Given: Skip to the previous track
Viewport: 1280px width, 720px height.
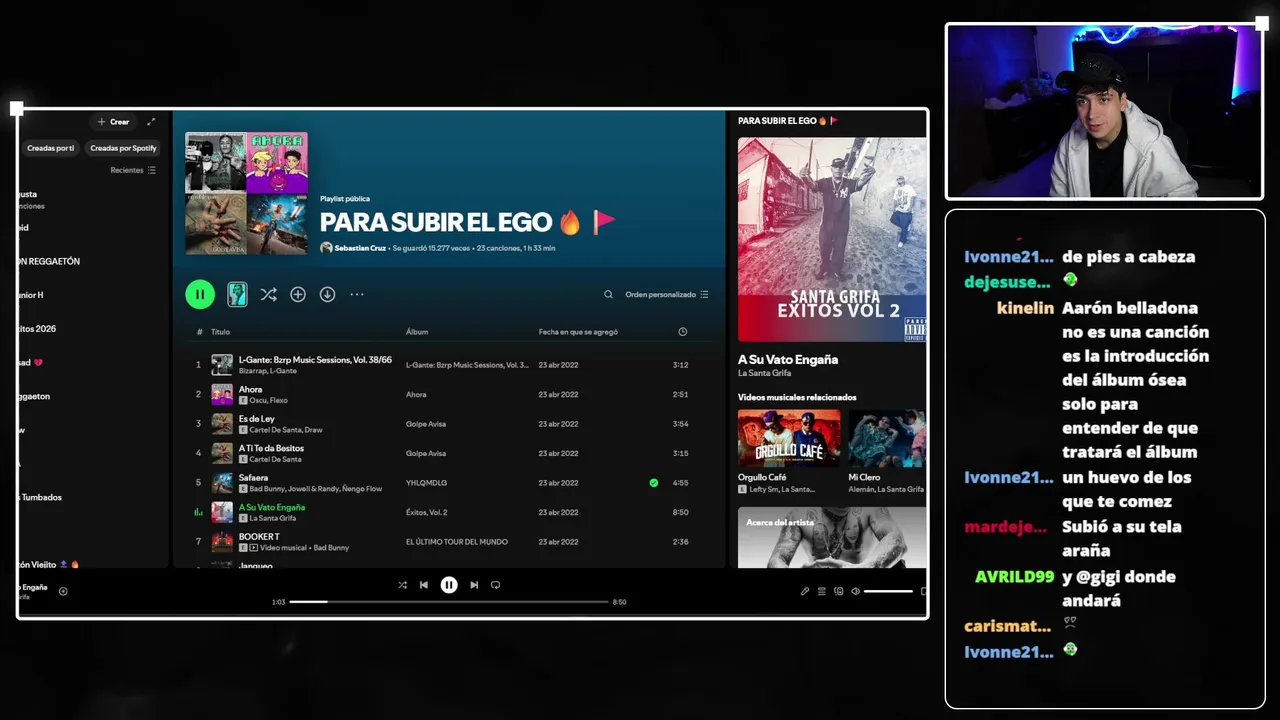Looking at the screenshot, I should click(x=424, y=585).
